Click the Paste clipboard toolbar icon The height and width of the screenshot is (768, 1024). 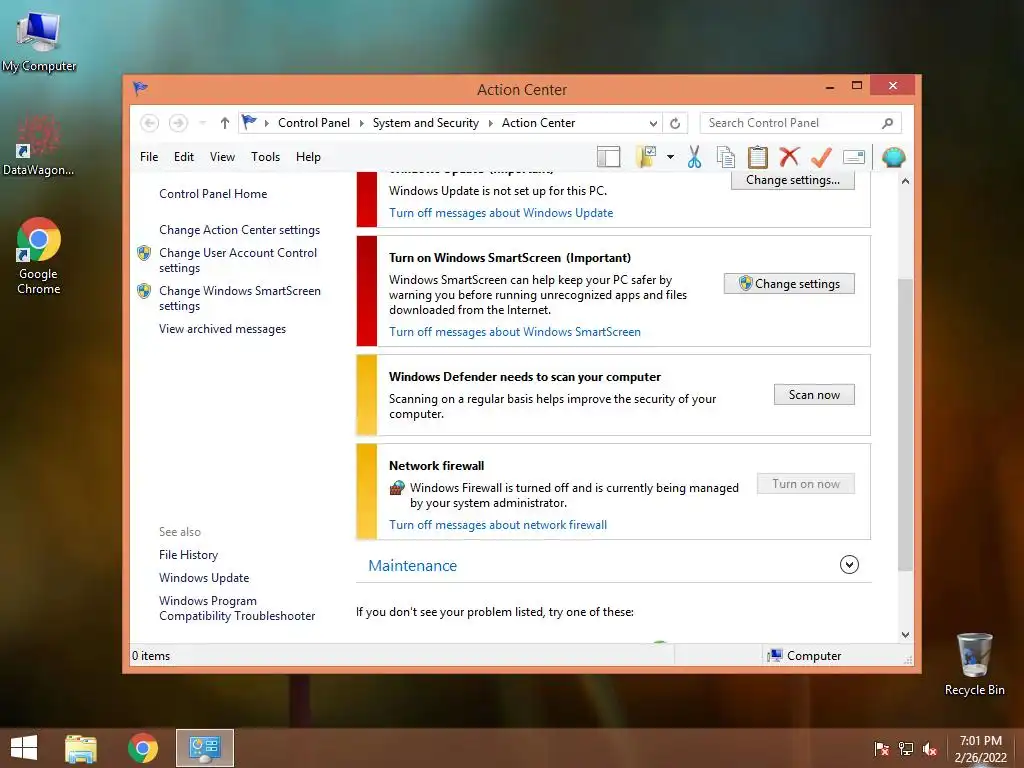(758, 157)
